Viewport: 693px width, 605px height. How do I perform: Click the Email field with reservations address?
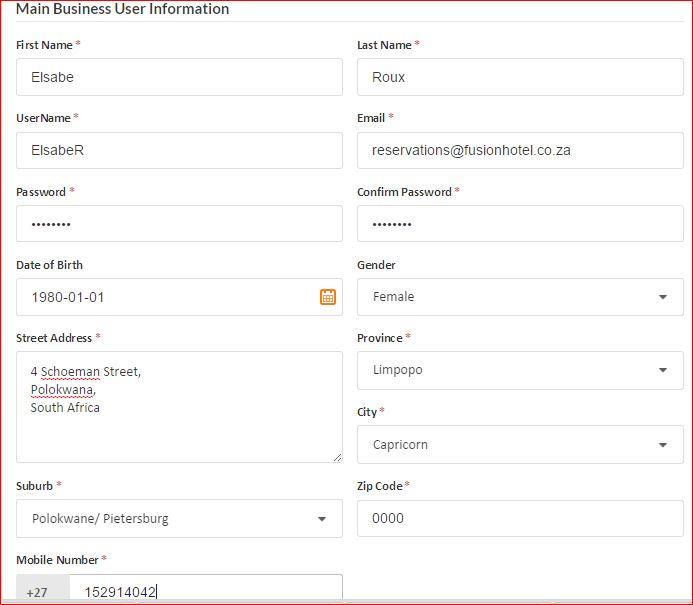[519, 150]
